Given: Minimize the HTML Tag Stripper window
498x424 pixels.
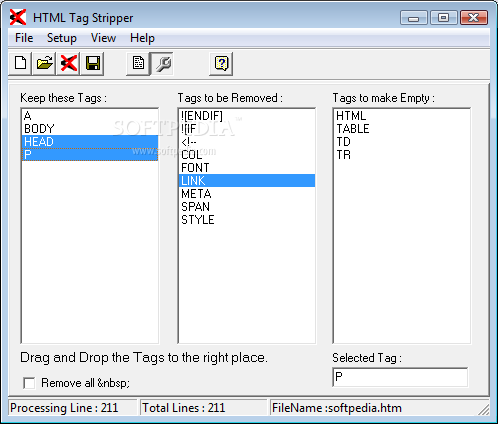Looking at the screenshot, I should (414, 18).
